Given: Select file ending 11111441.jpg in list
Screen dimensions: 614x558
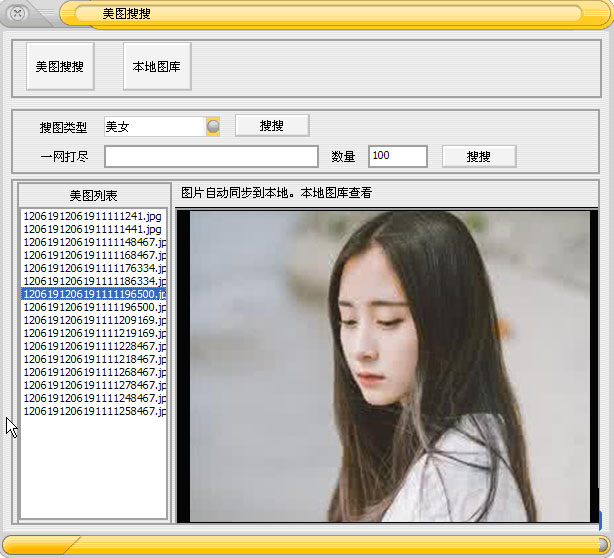Looking at the screenshot, I should pos(94,229).
